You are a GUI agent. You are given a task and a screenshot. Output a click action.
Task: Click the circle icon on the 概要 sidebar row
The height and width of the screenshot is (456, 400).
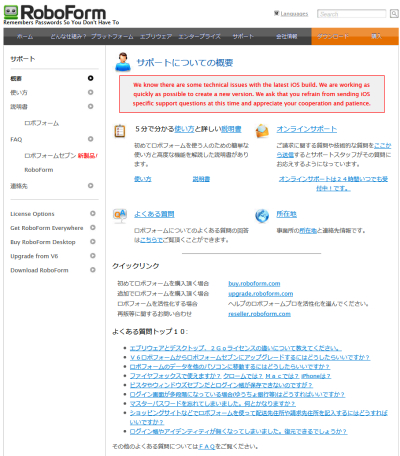pyautogui.click(x=91, y=78)
